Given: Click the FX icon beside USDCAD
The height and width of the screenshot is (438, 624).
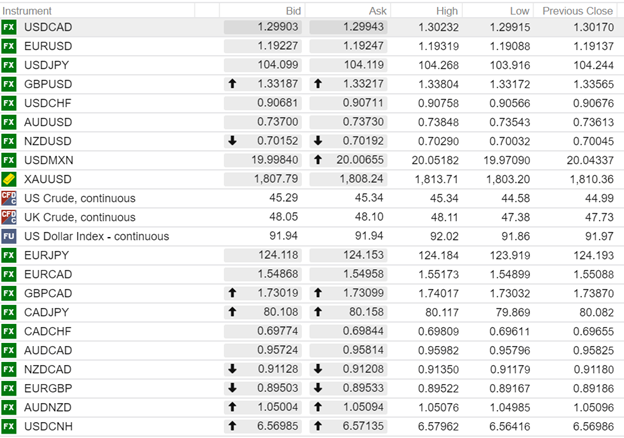Looking at the screenshot, I should (x=9, y=27).
